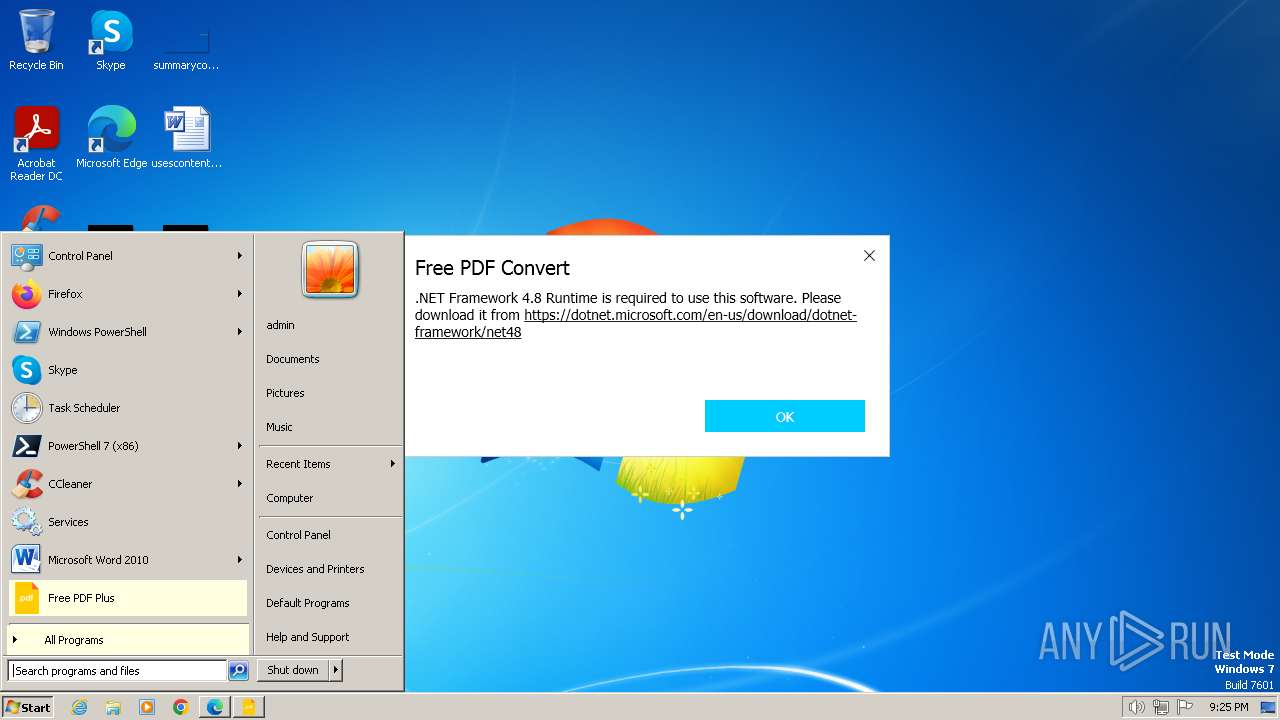Click the Firefox icon in Start menu
The height and width of the screenshot is (720, 1280).
point(26,294)
